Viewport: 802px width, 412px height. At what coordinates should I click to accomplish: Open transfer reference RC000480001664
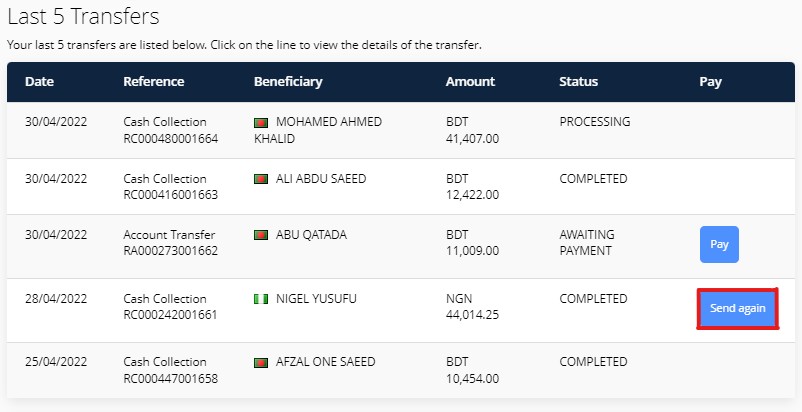(171, 139)
